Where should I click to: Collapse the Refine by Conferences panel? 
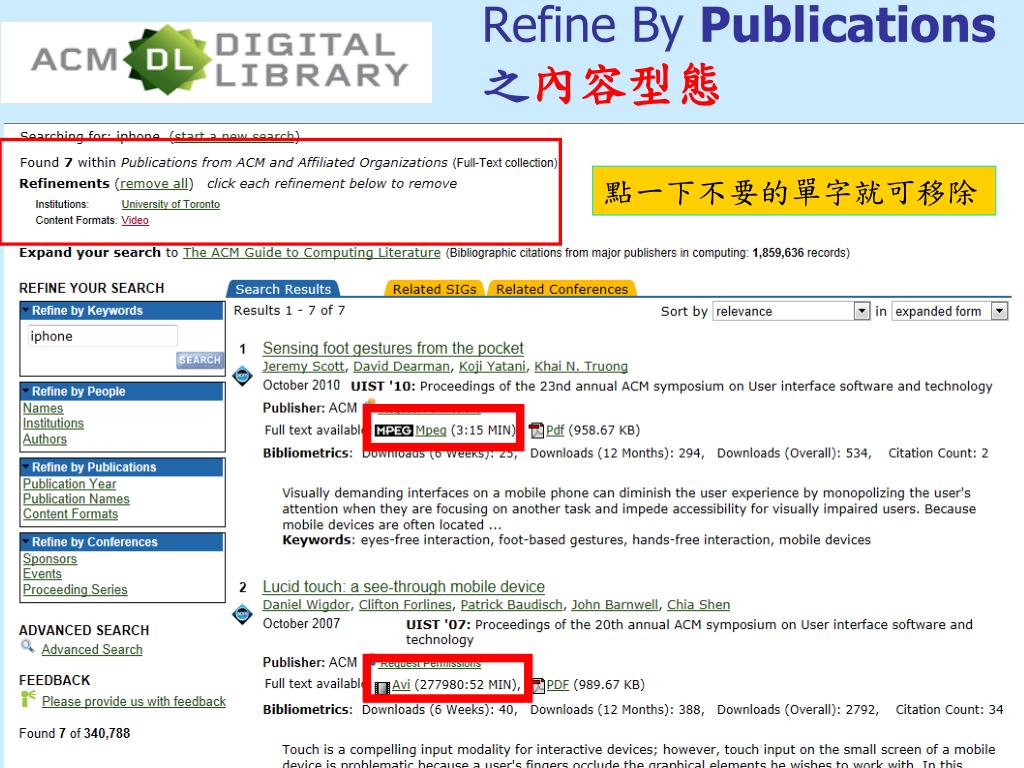(x=25, y=541)
